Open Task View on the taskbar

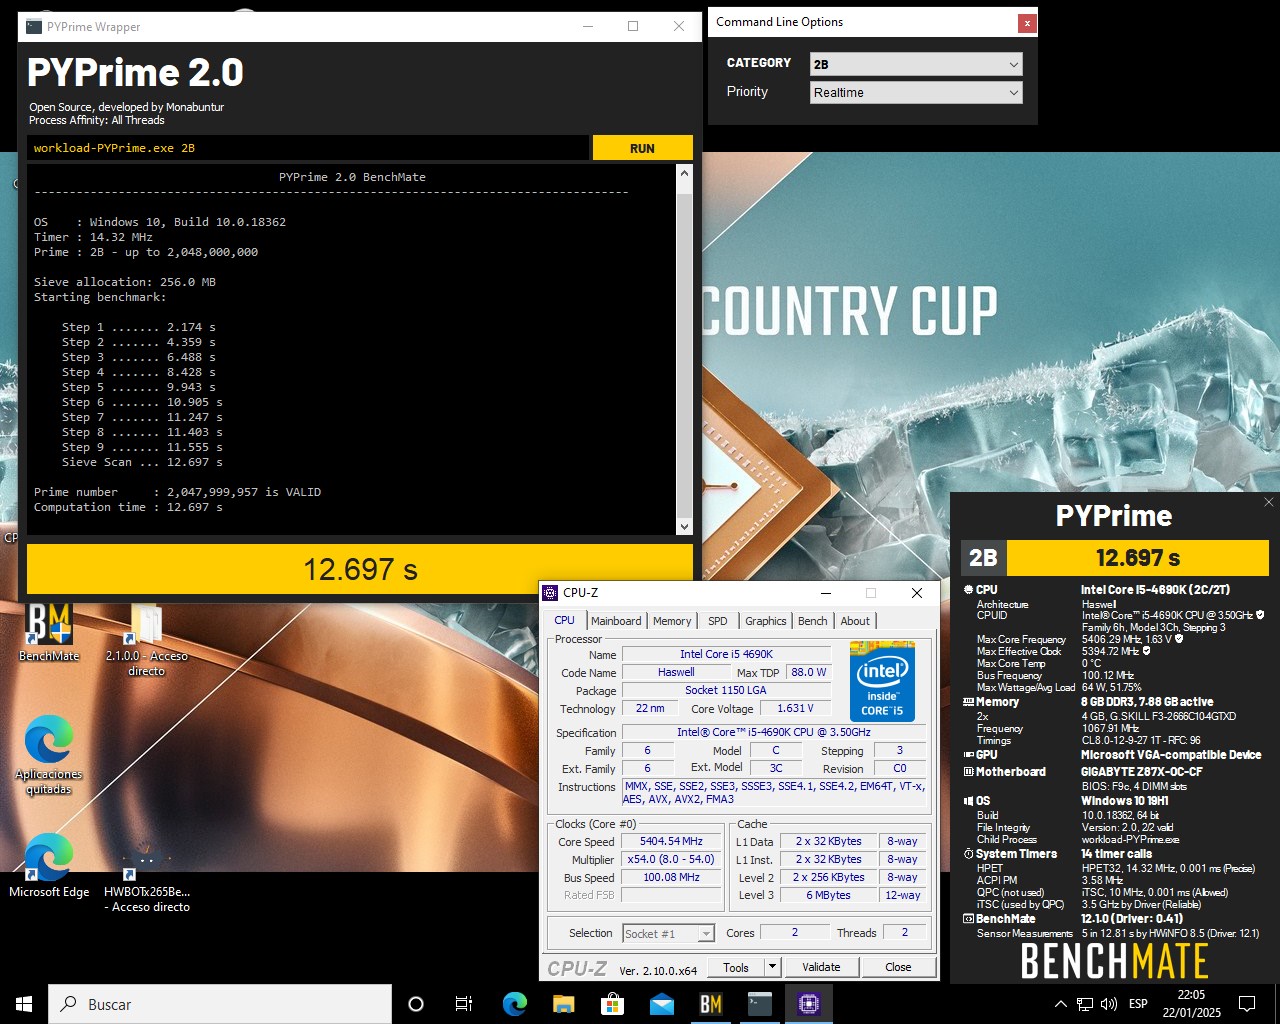[464, 1004]
